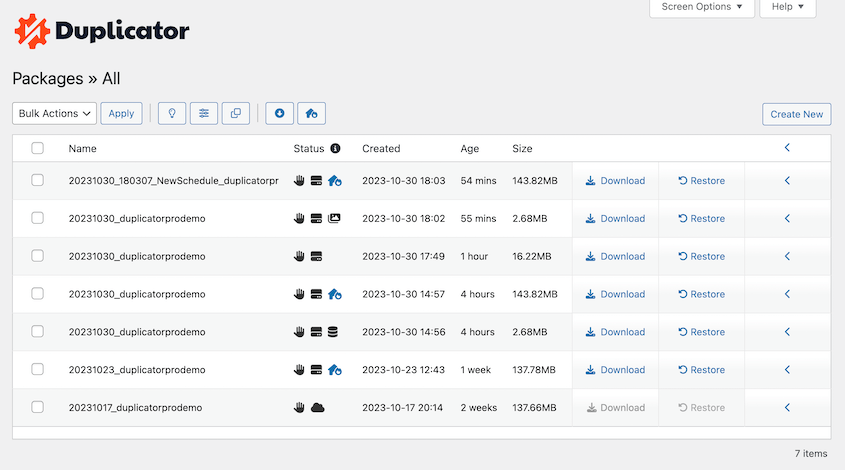Click package name 20231017_duplicatorprodemo
Viewport: 845px width, 470px height.
coord(135,407)
